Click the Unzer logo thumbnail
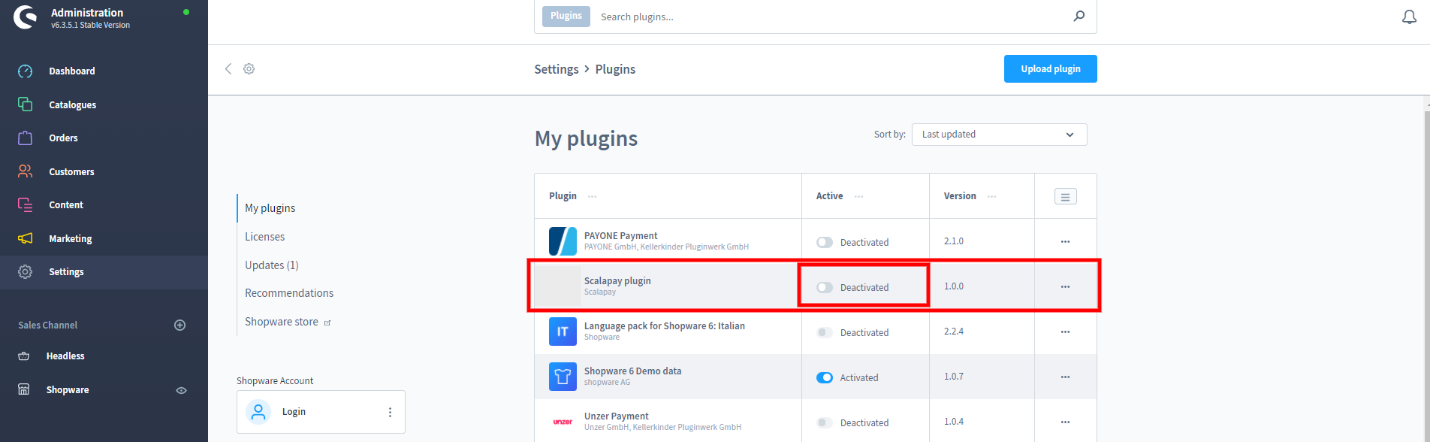The image size is (1430, 442). (x=563, y=422)
